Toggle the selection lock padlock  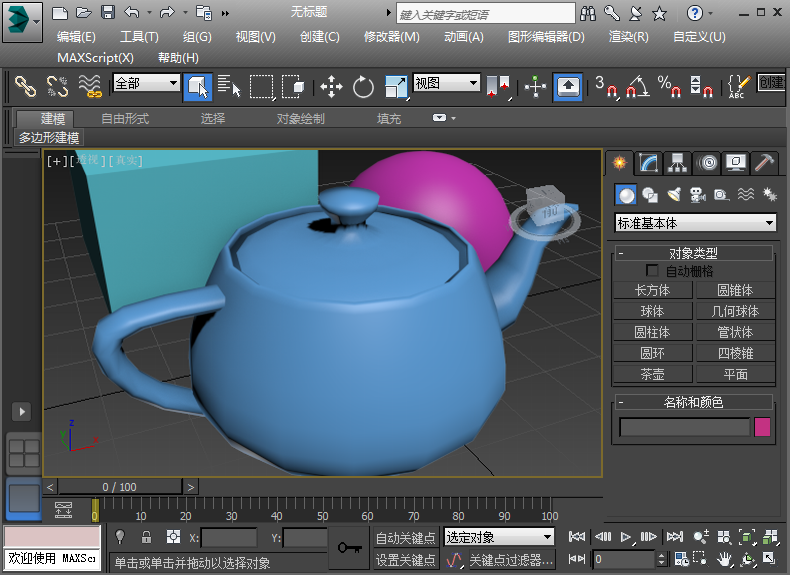[x=146, y=538]
